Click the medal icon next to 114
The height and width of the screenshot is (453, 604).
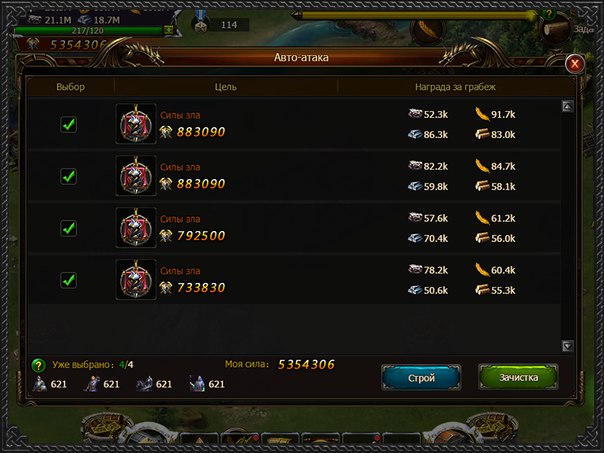click(x=200, y=24)
